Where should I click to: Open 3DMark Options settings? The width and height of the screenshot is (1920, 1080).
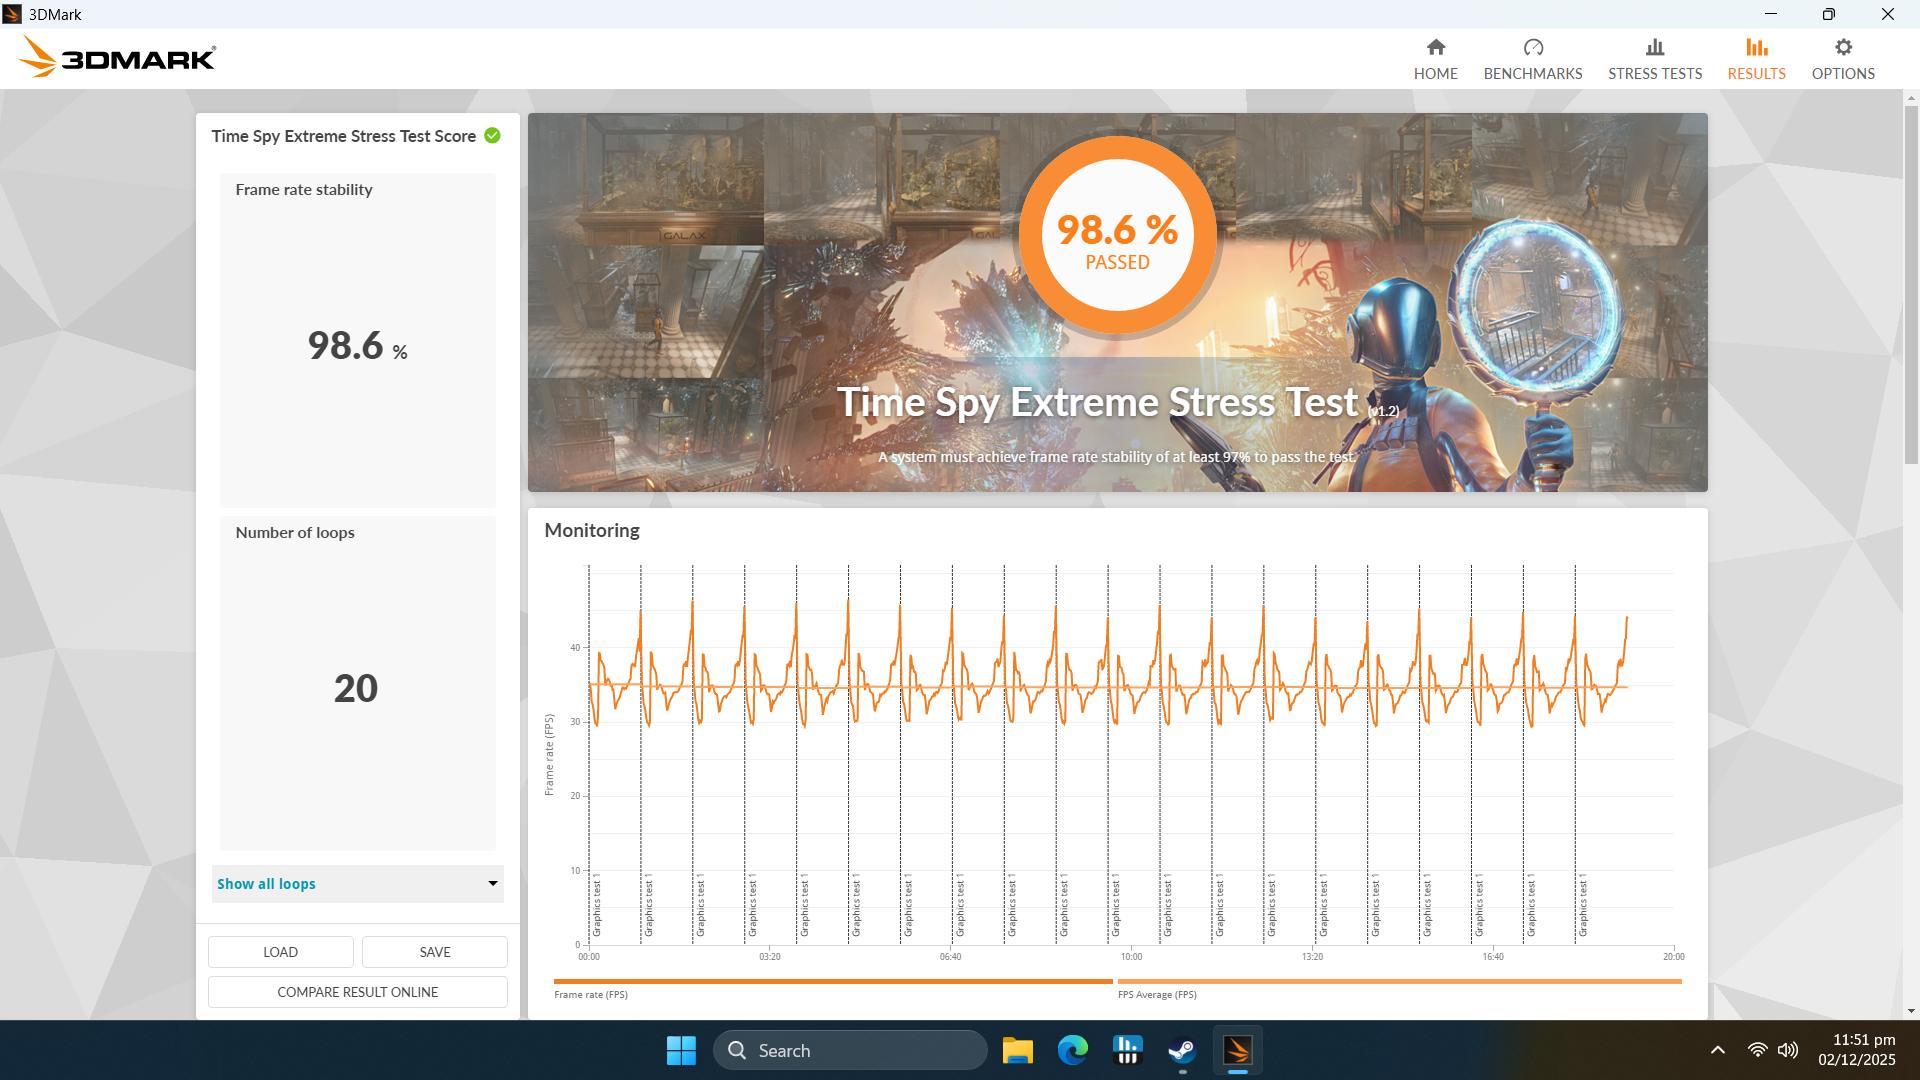click(1843, 57)
